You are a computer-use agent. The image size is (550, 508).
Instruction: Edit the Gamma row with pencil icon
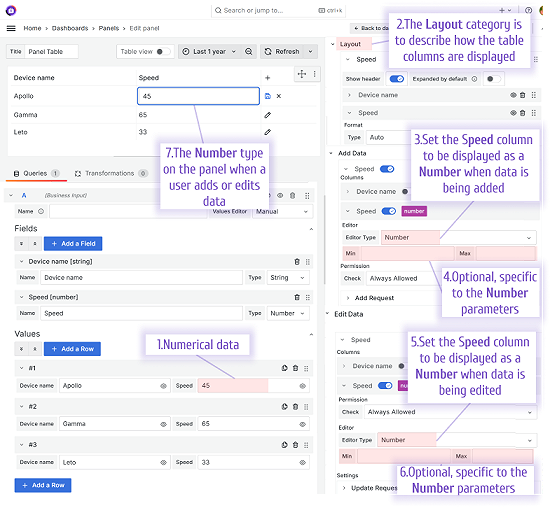click(268, 115)
